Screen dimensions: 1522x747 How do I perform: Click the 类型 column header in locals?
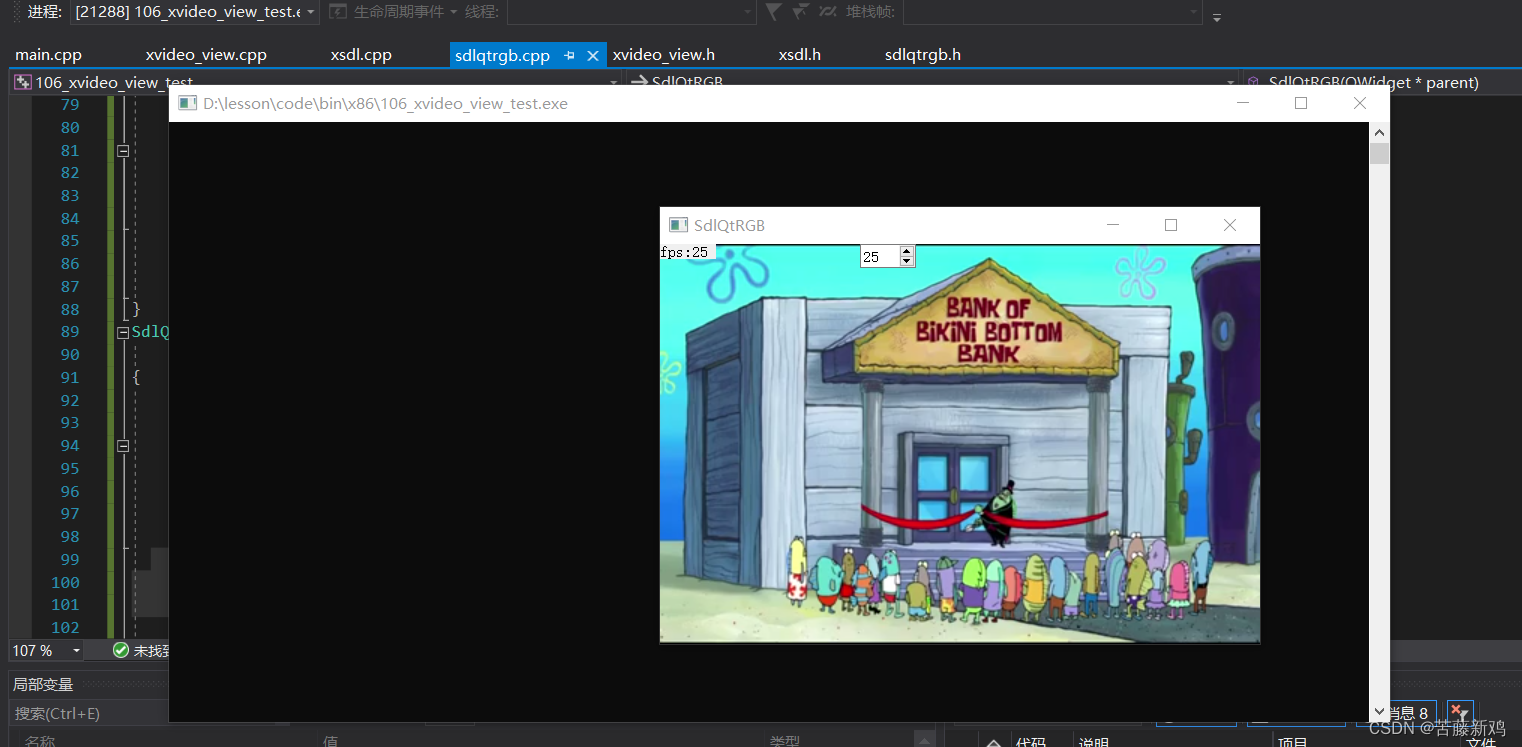(785, 741)
